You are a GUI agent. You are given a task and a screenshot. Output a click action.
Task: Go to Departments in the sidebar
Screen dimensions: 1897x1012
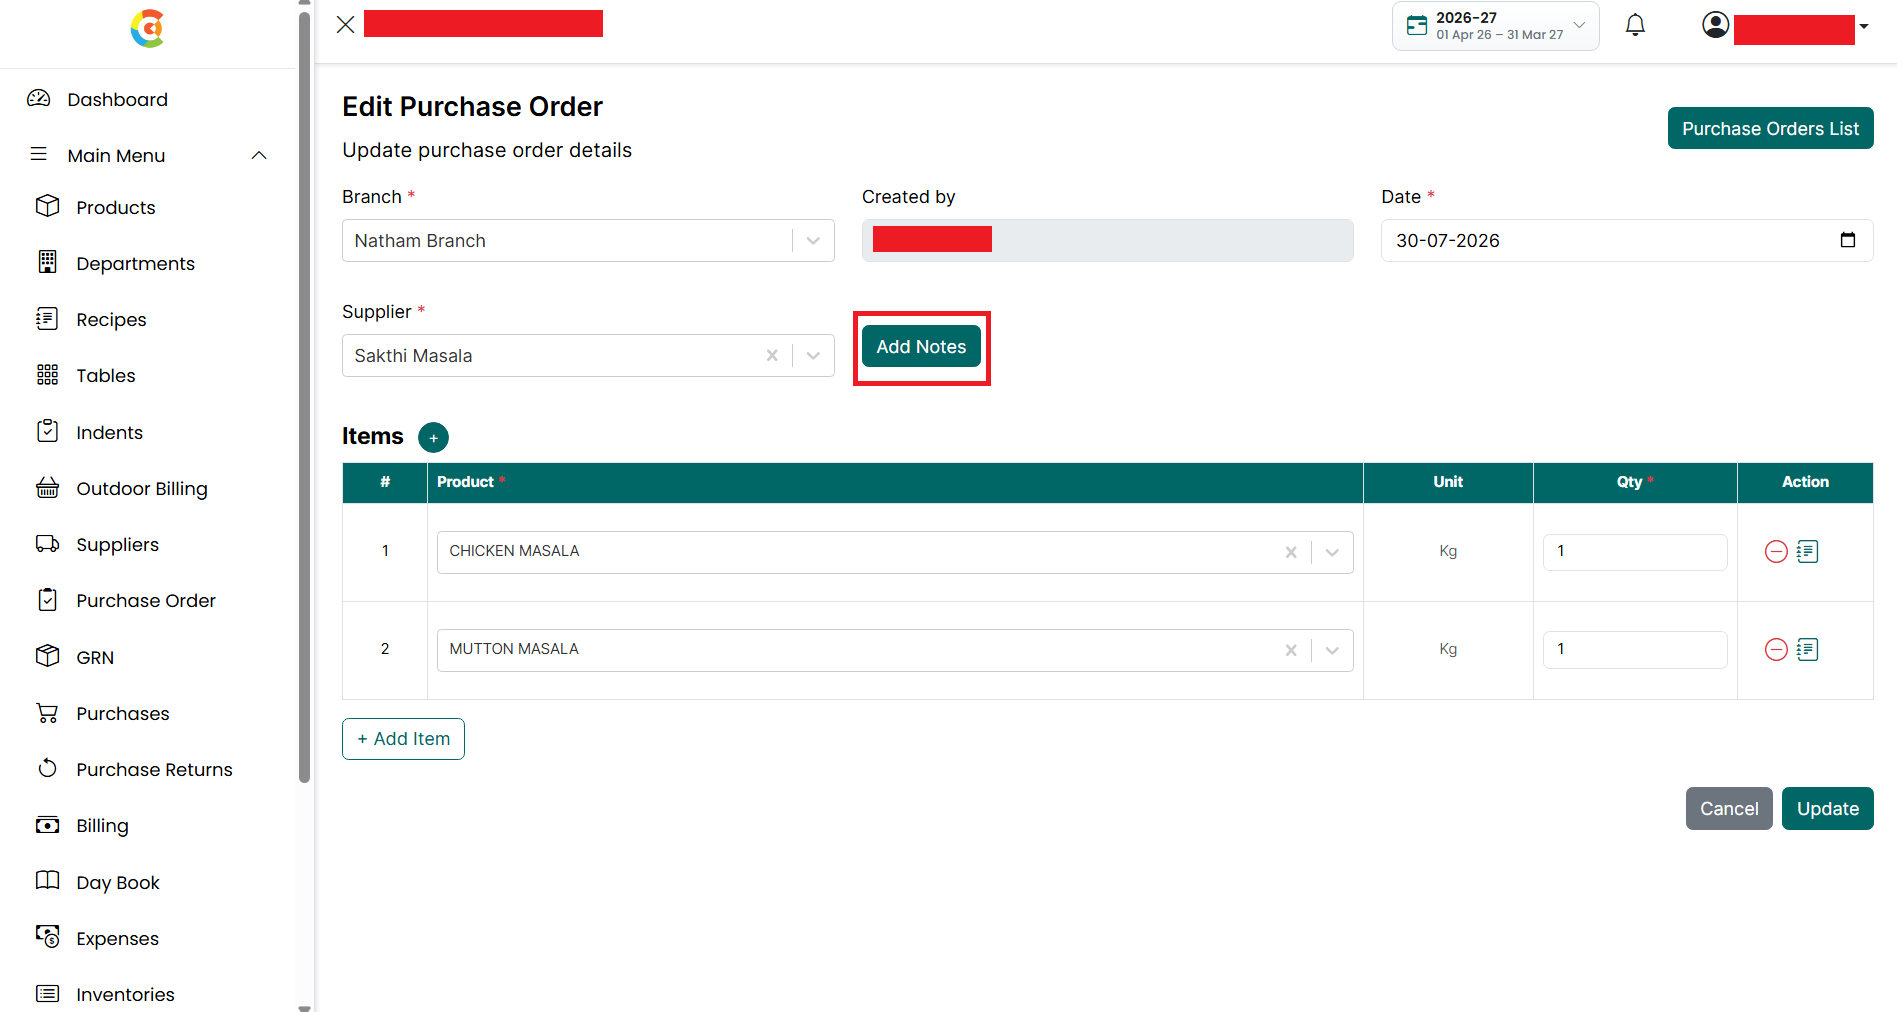click(135, 263)
